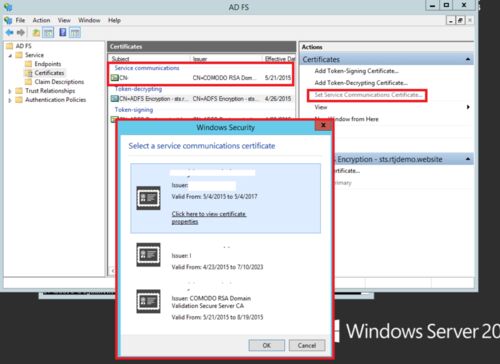This screenshot has width=500, height=364.
Task: Toggle the Show/Hide Action Pane toolbar icon
Action: [75, 32]
